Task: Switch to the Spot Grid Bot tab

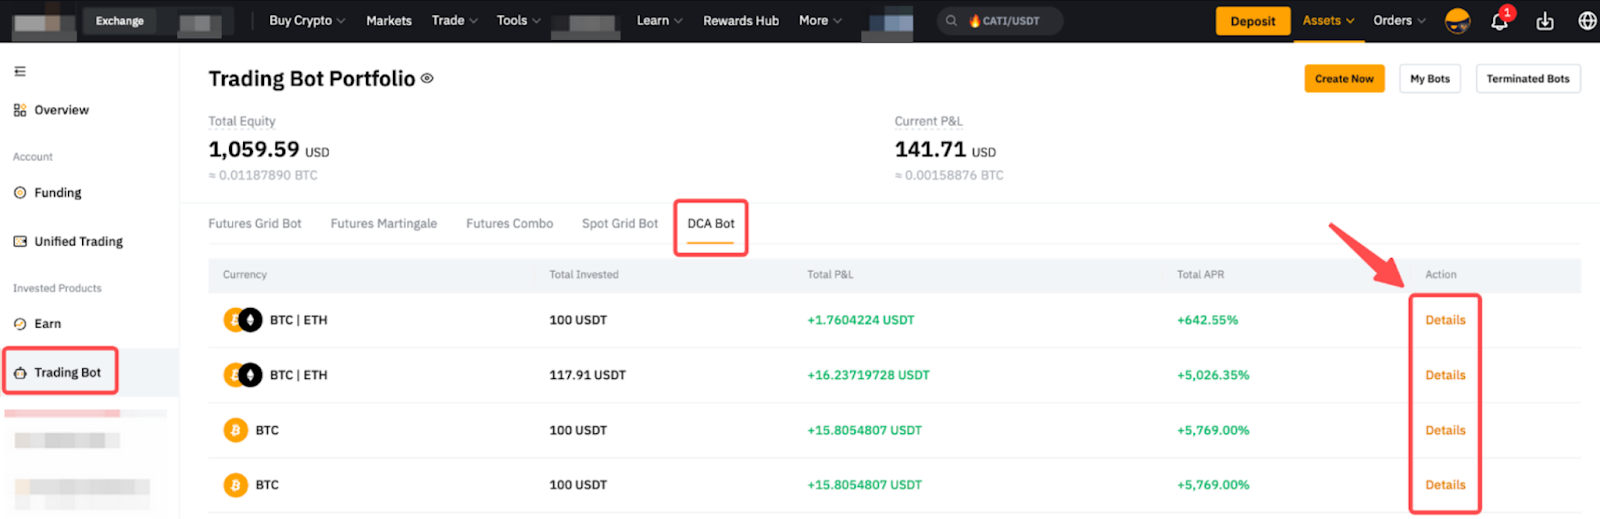Action: [x=620, y=224]
